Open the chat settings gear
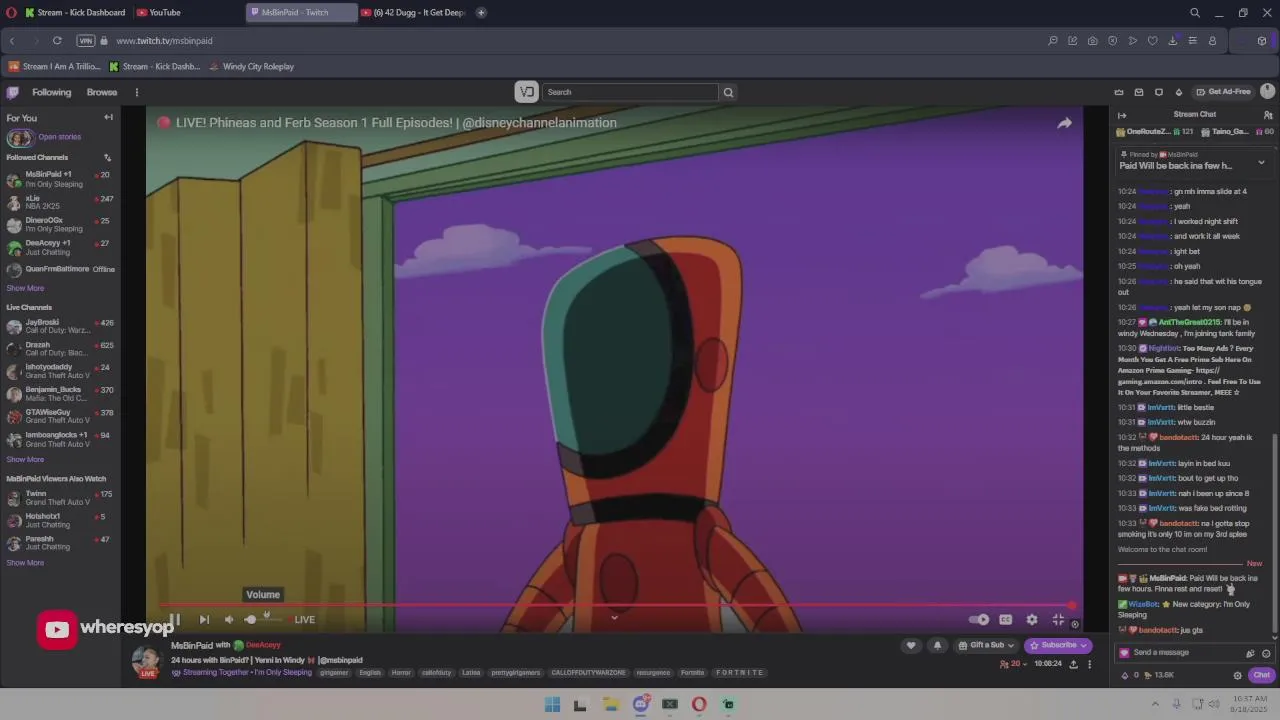This screenshot has height=720, width=1280. pyautogui.click(x=1238, y=675)
